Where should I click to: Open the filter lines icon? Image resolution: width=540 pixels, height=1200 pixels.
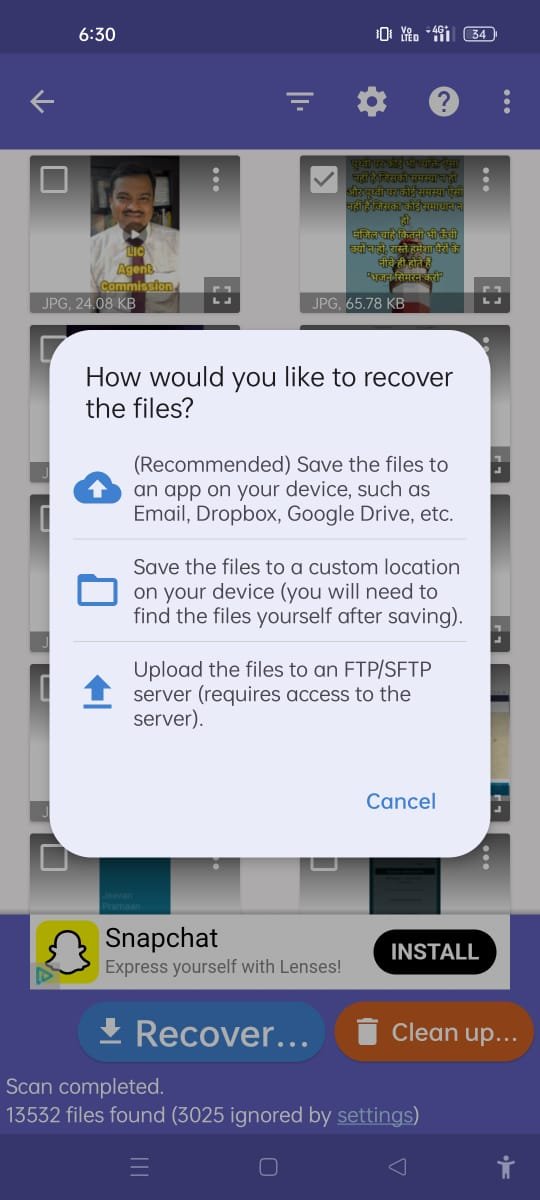(299, 101)
